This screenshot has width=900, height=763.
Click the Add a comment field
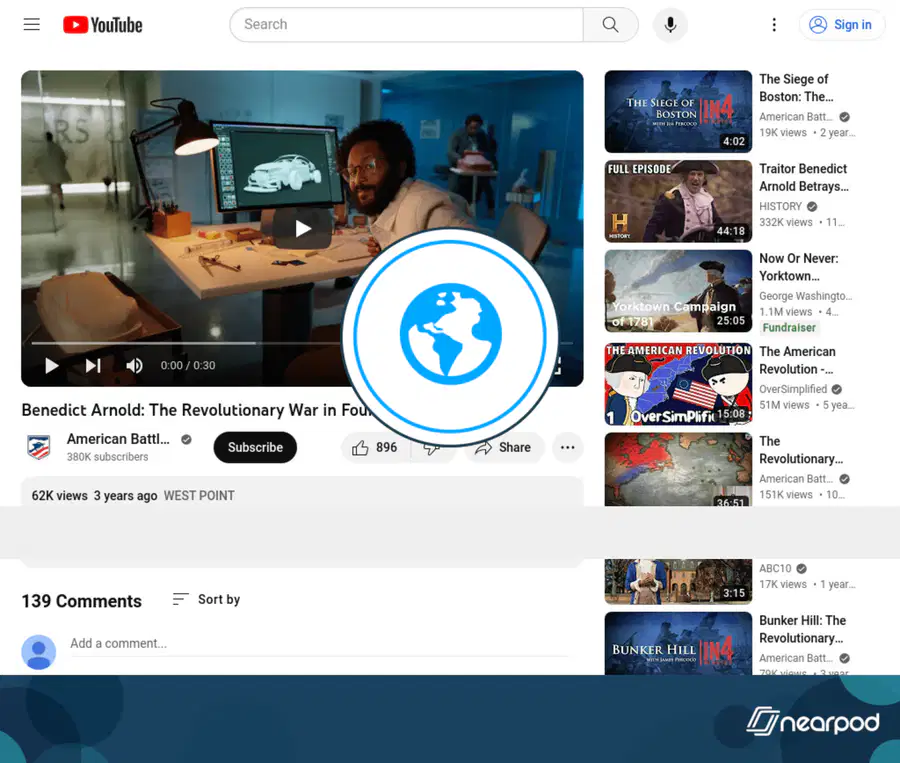click(x=320, y=644)
